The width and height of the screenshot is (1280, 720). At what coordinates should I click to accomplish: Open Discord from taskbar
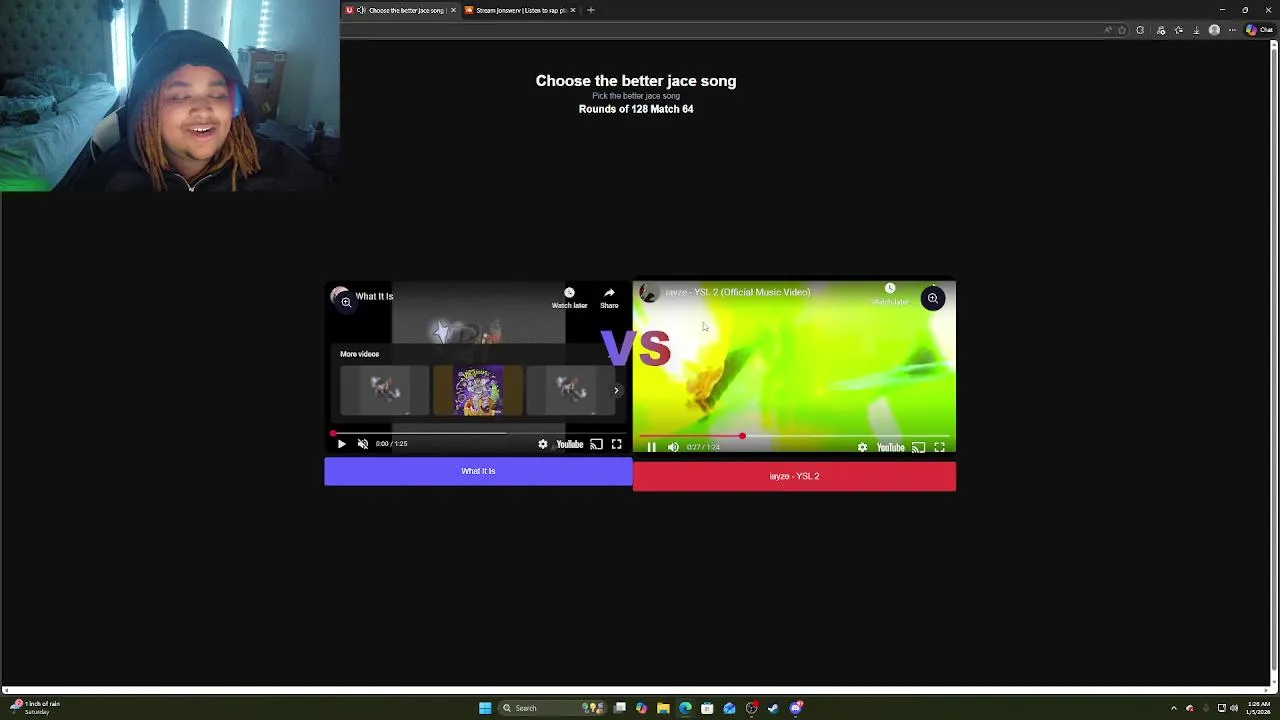click(x=796, y=708)
